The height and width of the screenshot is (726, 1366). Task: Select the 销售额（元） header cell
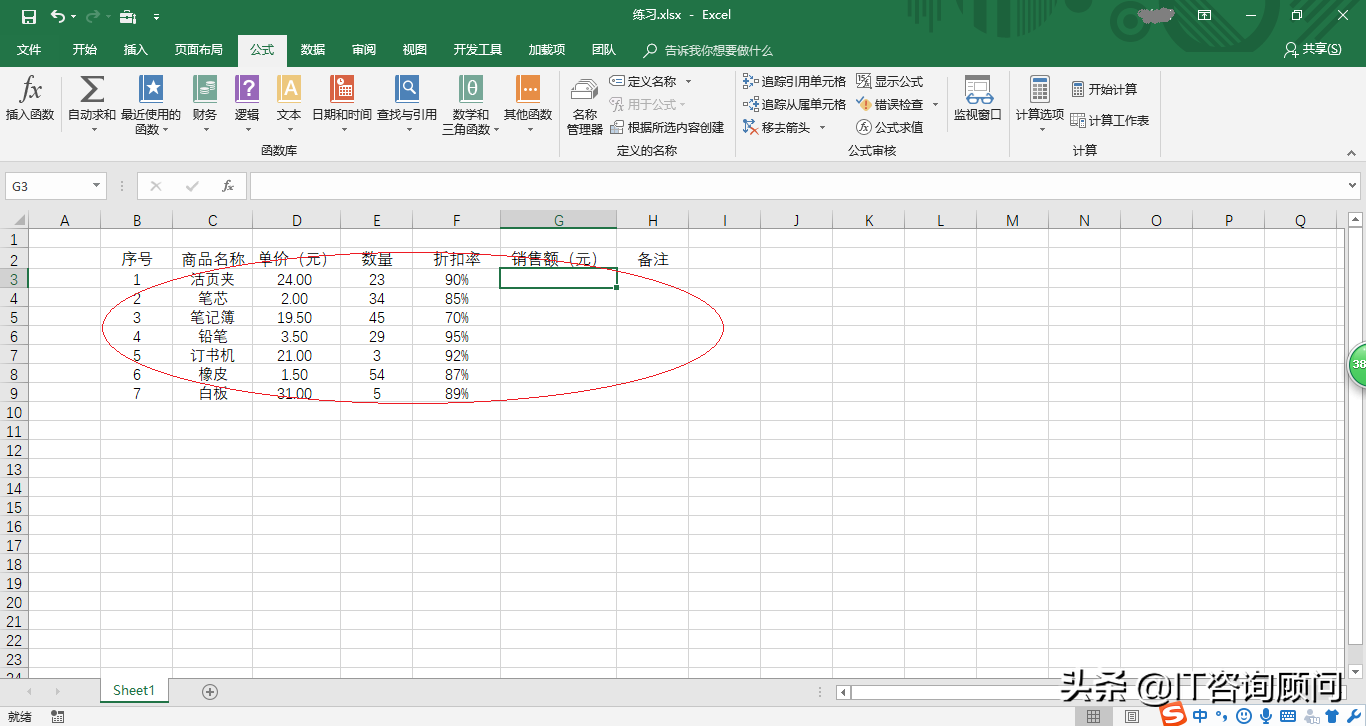558,259
